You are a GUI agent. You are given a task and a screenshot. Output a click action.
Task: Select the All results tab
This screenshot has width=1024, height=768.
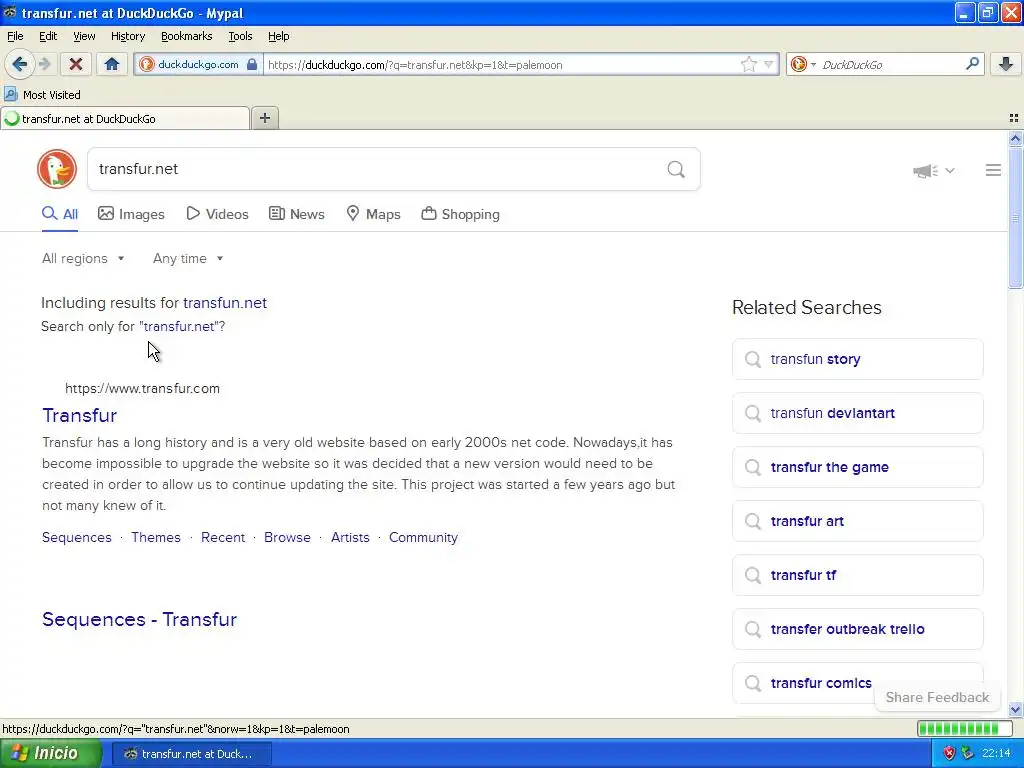[x=59, y=214]
